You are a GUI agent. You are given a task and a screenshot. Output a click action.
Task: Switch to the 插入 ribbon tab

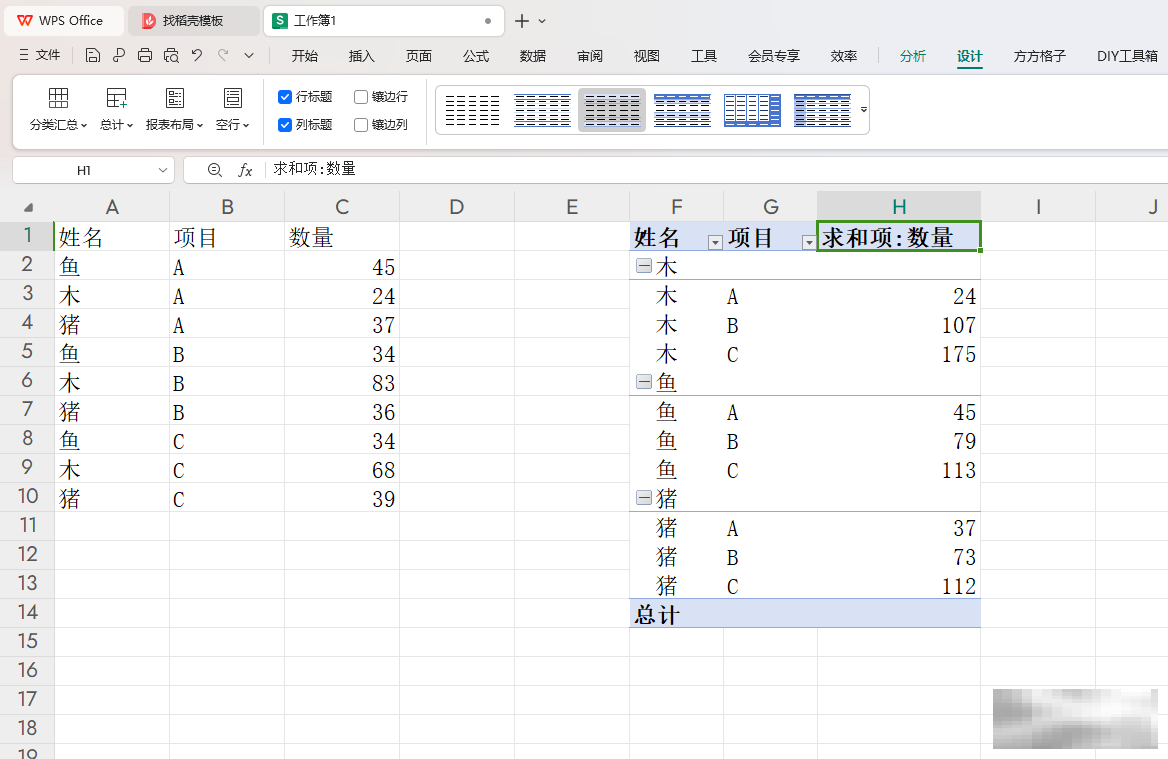click(361, 56)
